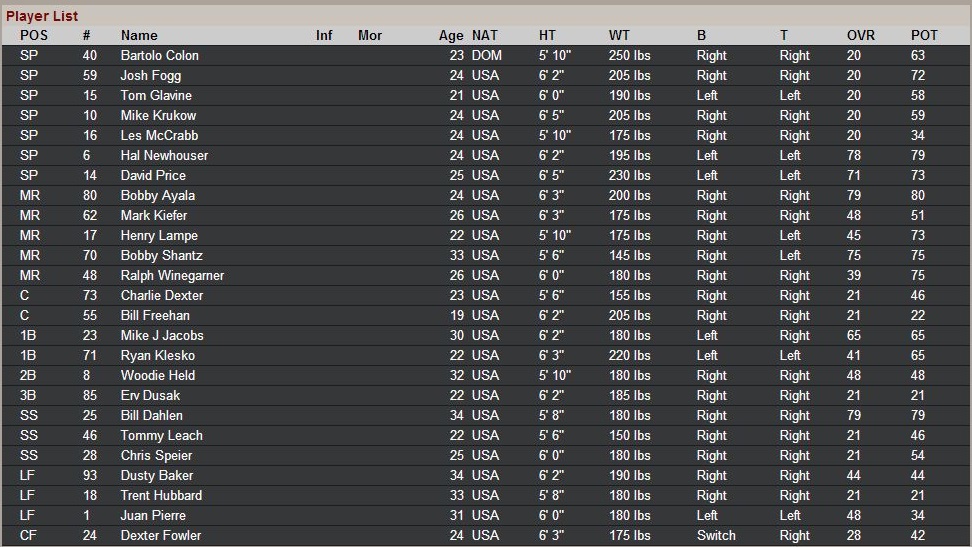Sort by the # column header
The height and width of the screenshot is (547, 972).
(86, 35)
